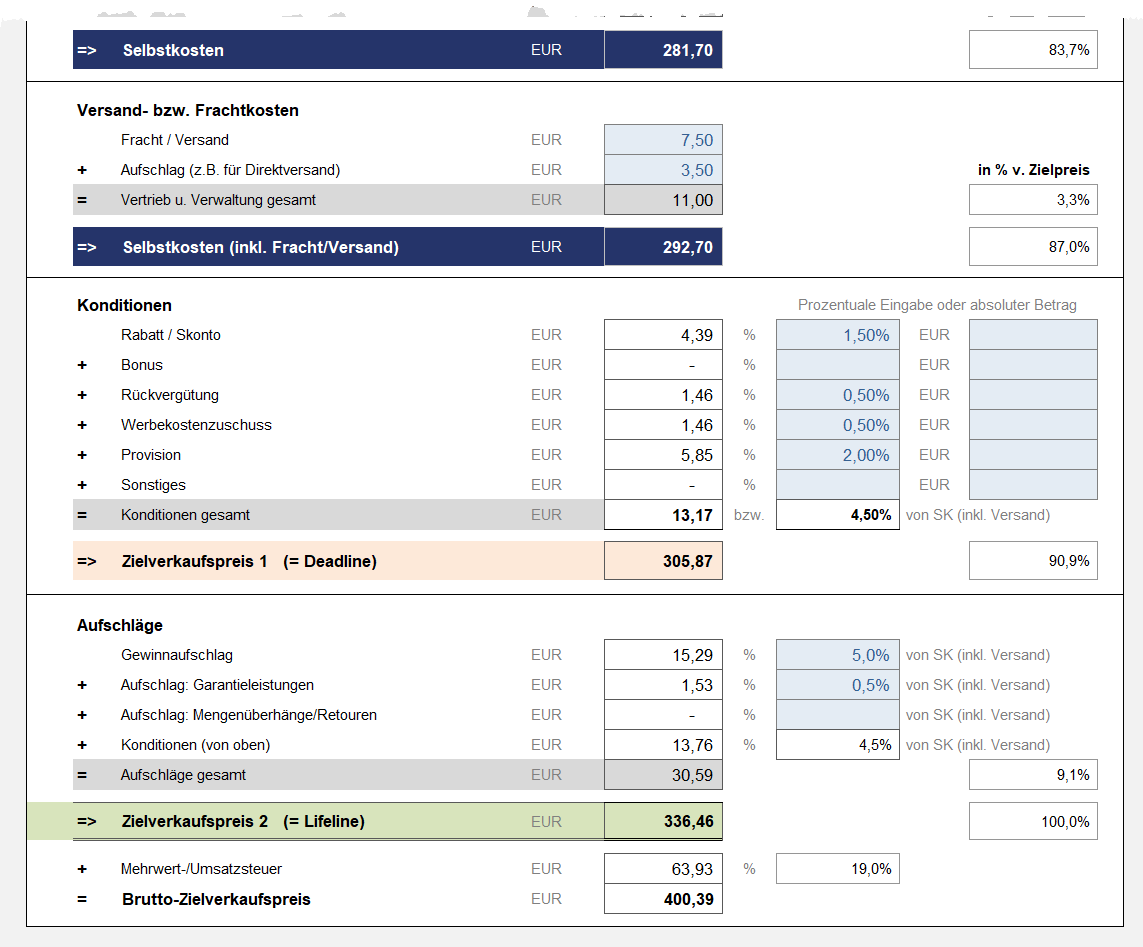Viewport: 1143px width, 947px height.
Task: Select the Garantieleistungen percentage input 0,5%
Action: pyautogui.click(x=837, y=685)
